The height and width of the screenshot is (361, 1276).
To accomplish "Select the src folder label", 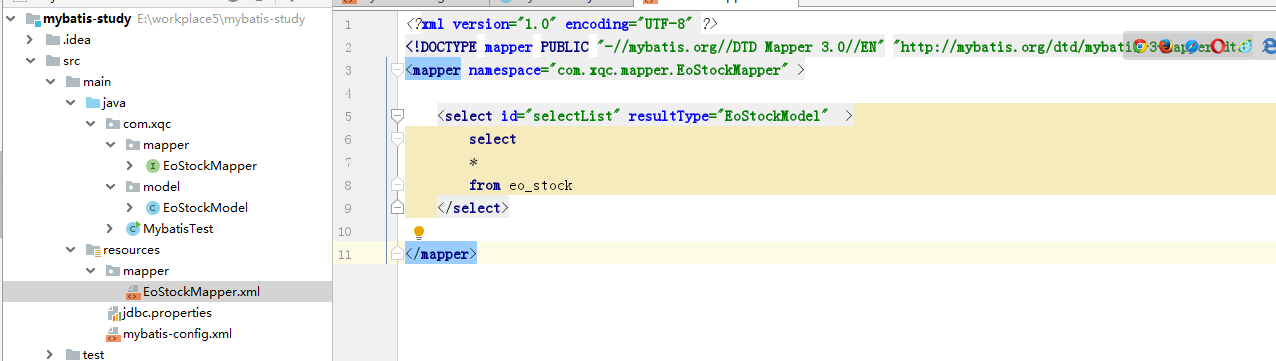I will pyautogui.click(x=72, y=61).
